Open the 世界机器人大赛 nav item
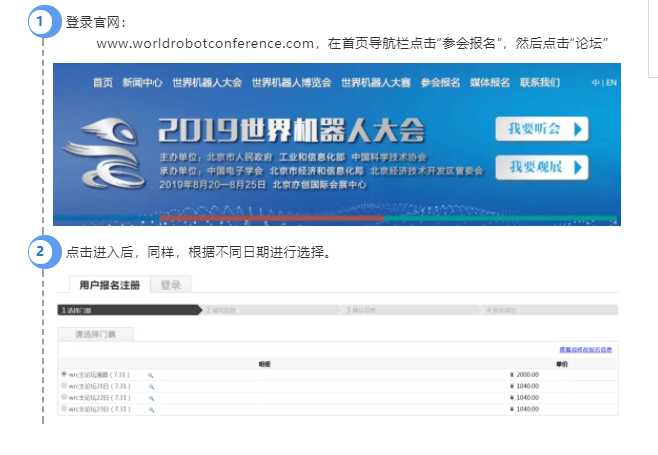 [376, 82]
